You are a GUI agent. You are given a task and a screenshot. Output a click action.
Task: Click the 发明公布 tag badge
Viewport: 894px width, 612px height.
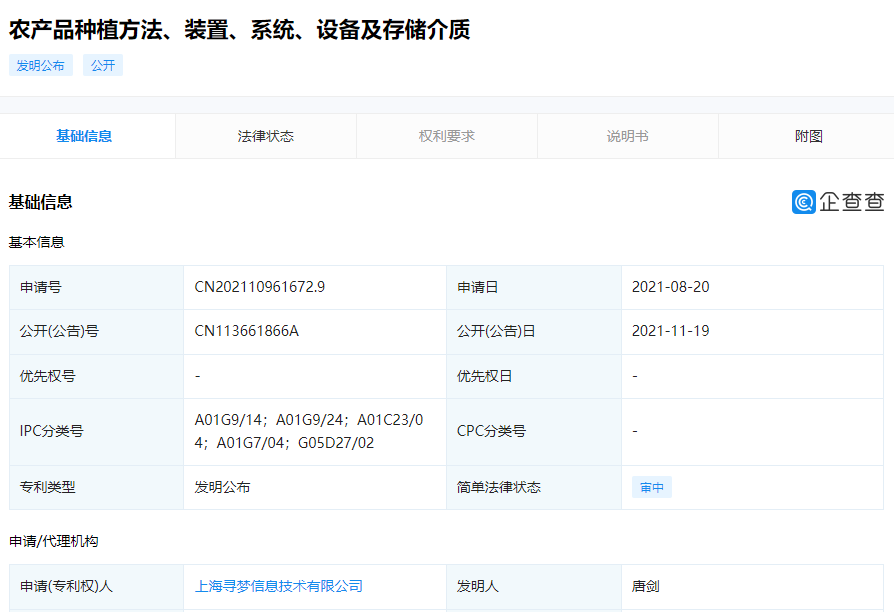tap(40, 64)
